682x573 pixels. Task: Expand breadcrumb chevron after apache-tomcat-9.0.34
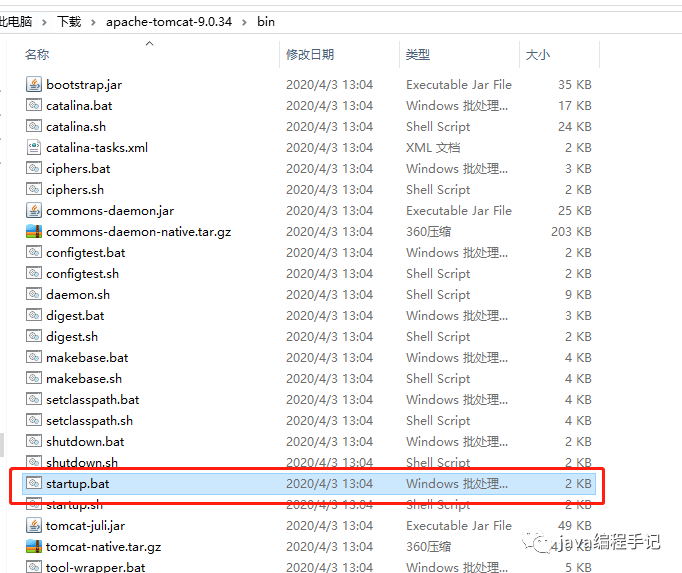[244, 22]
